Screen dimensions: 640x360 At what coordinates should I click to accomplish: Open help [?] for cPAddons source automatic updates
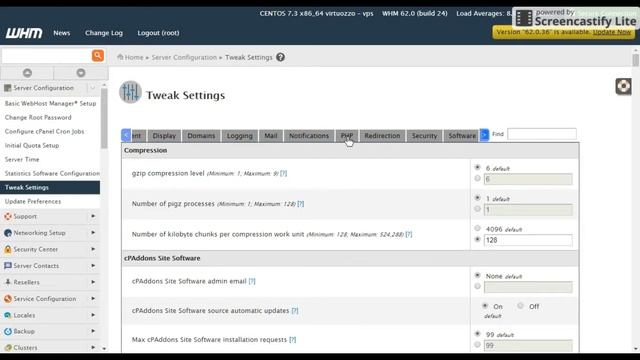[295, 311]
